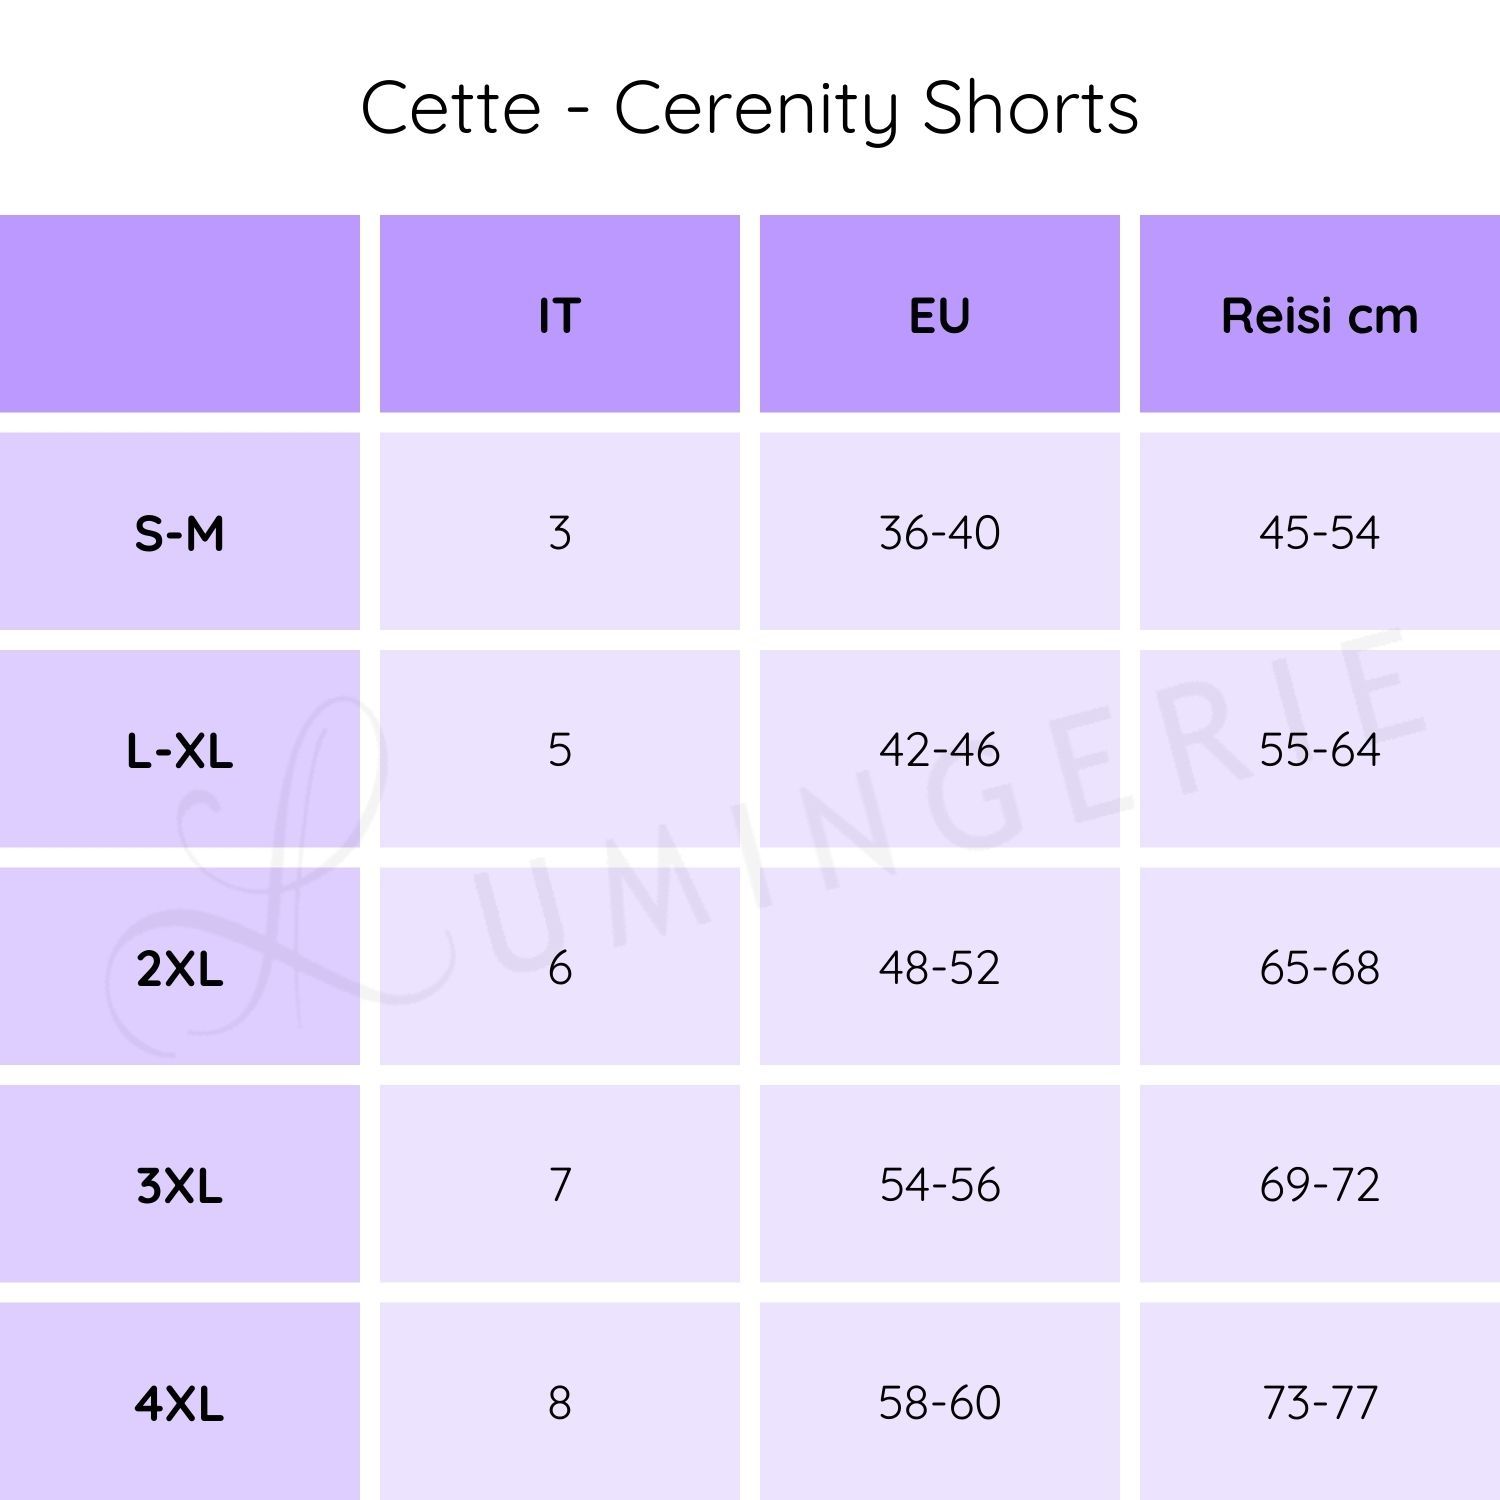Click the 2XL size row label
The image size is (1500, 1500).
(x=179, y=968)
